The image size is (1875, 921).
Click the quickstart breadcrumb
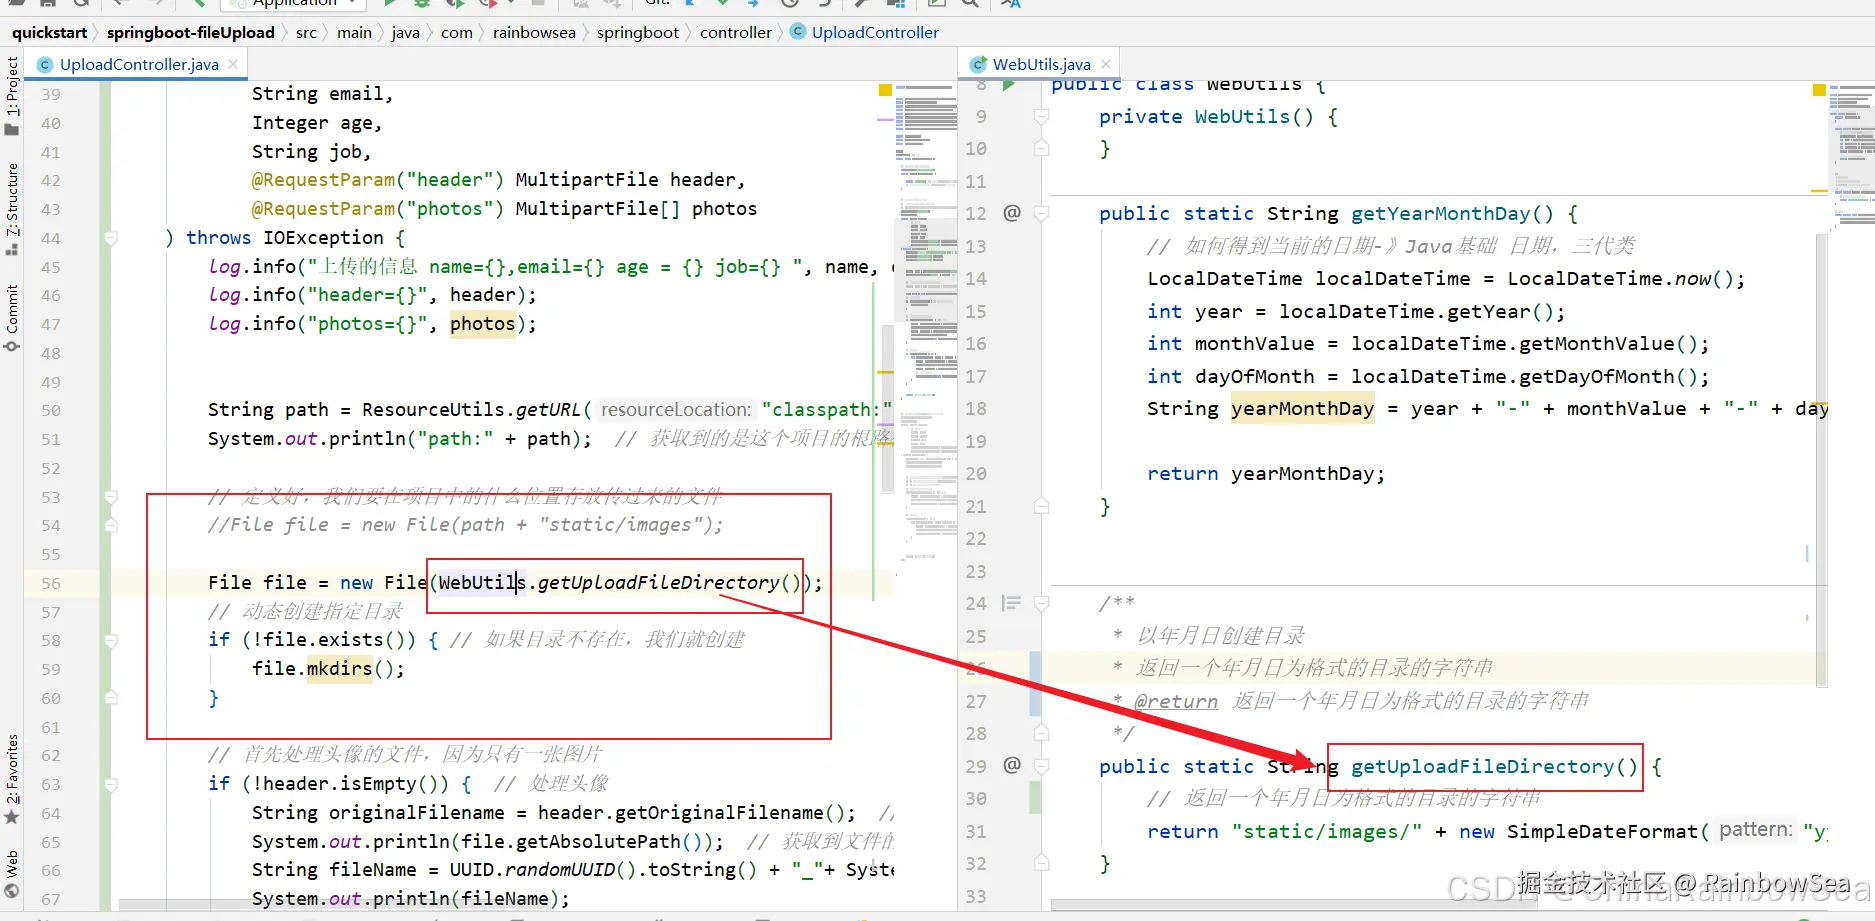(50, 32)
